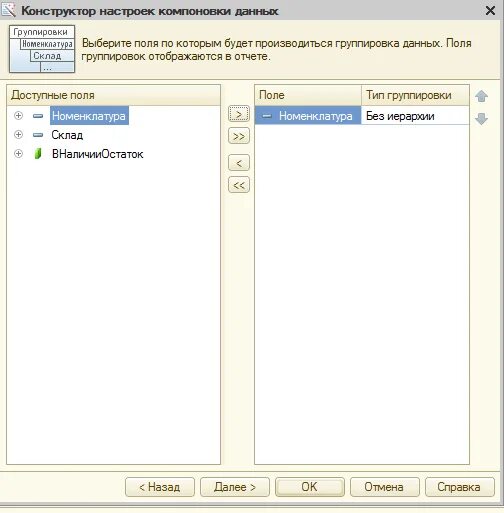Click the dash icon in the selected Номенклатура row
The image size is (504, 513).
(x=267, y=116)
